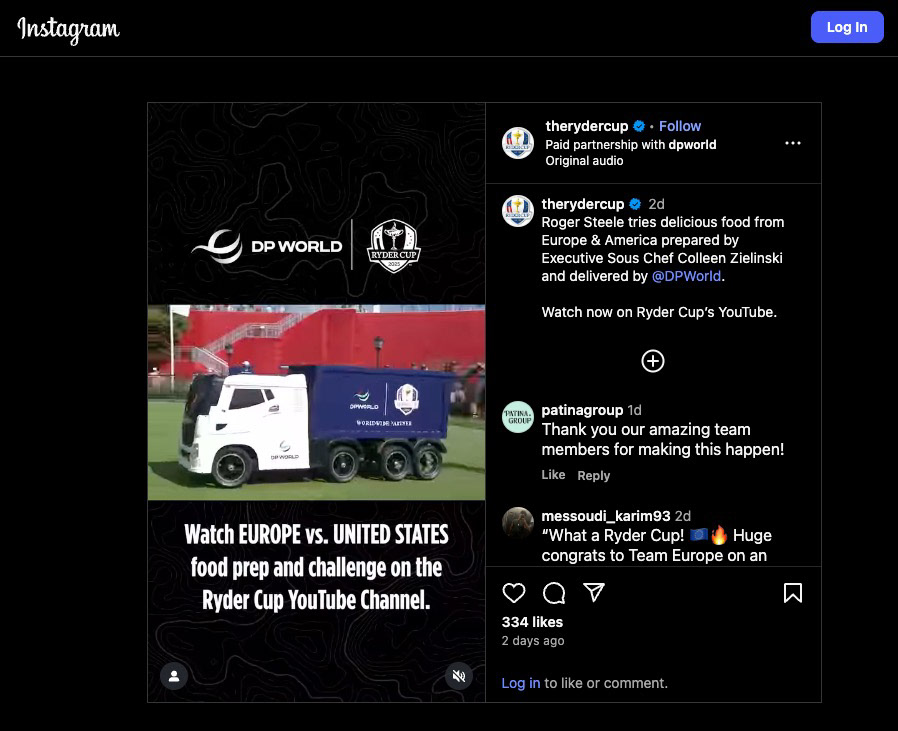This screenshot has width=898, height=731.
Task: Expand more comments with the plus circle
Action: tap(653, 361)
